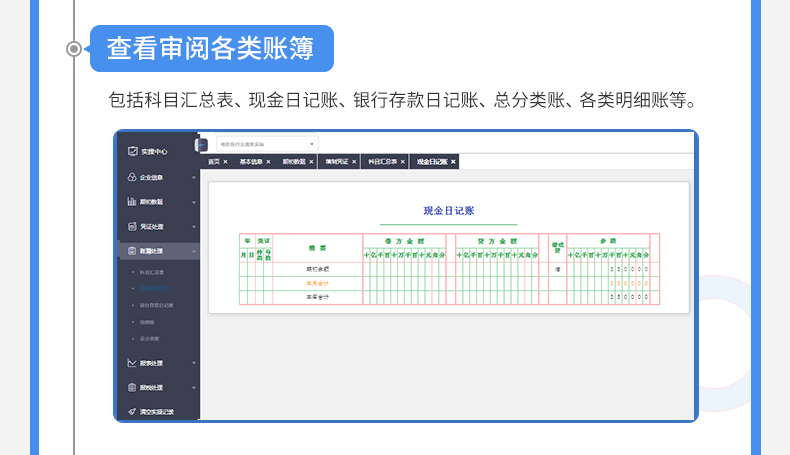Expand the 期初数据 sidebar chevron
Image resolution: width=790 pixels, height=455 pixels.
point(194,202)
